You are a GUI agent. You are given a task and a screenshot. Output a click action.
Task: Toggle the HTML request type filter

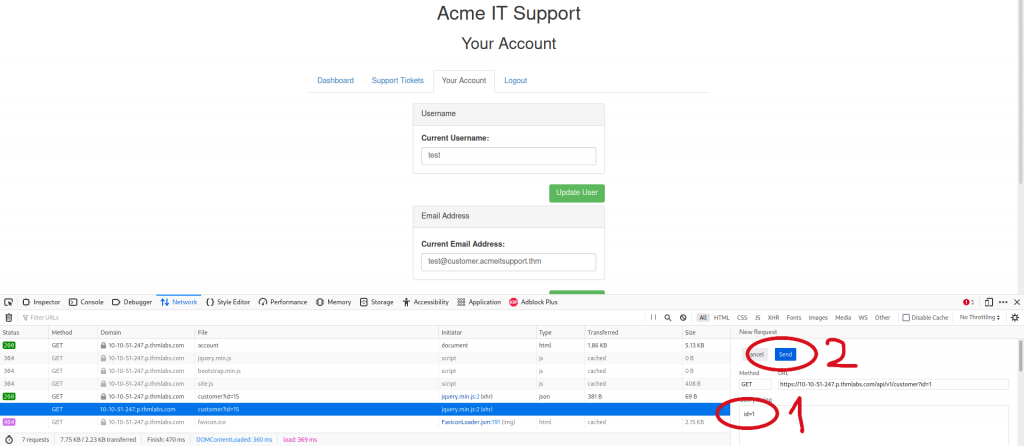(x=721, y=317)
